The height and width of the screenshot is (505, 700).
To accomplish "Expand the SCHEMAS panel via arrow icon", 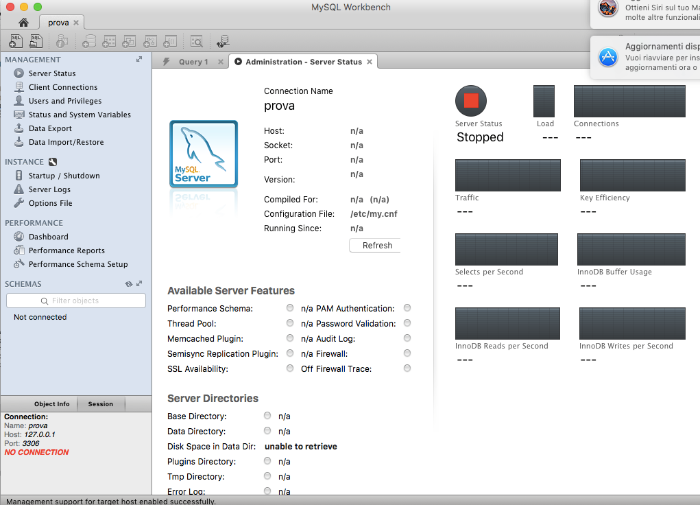I will click(x=139, y=284).
